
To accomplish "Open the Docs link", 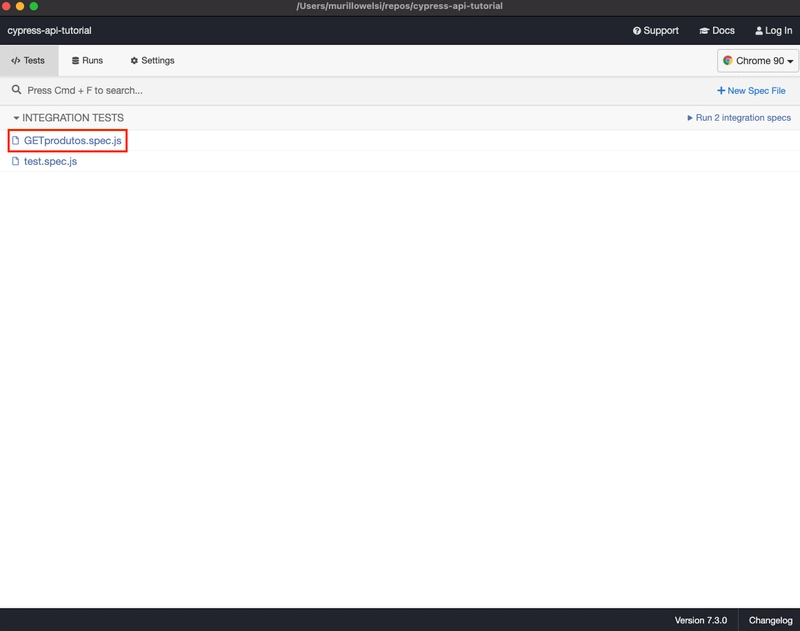I will pyautogui.click(x=717, y=31).
